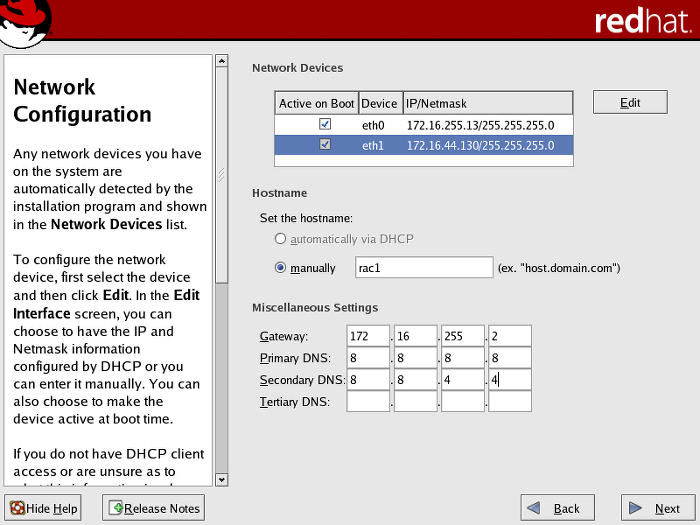Viewport: 700px width, 525px height.
Task: Uncheck Active on Boot for eth0
Action: (325, 124)
